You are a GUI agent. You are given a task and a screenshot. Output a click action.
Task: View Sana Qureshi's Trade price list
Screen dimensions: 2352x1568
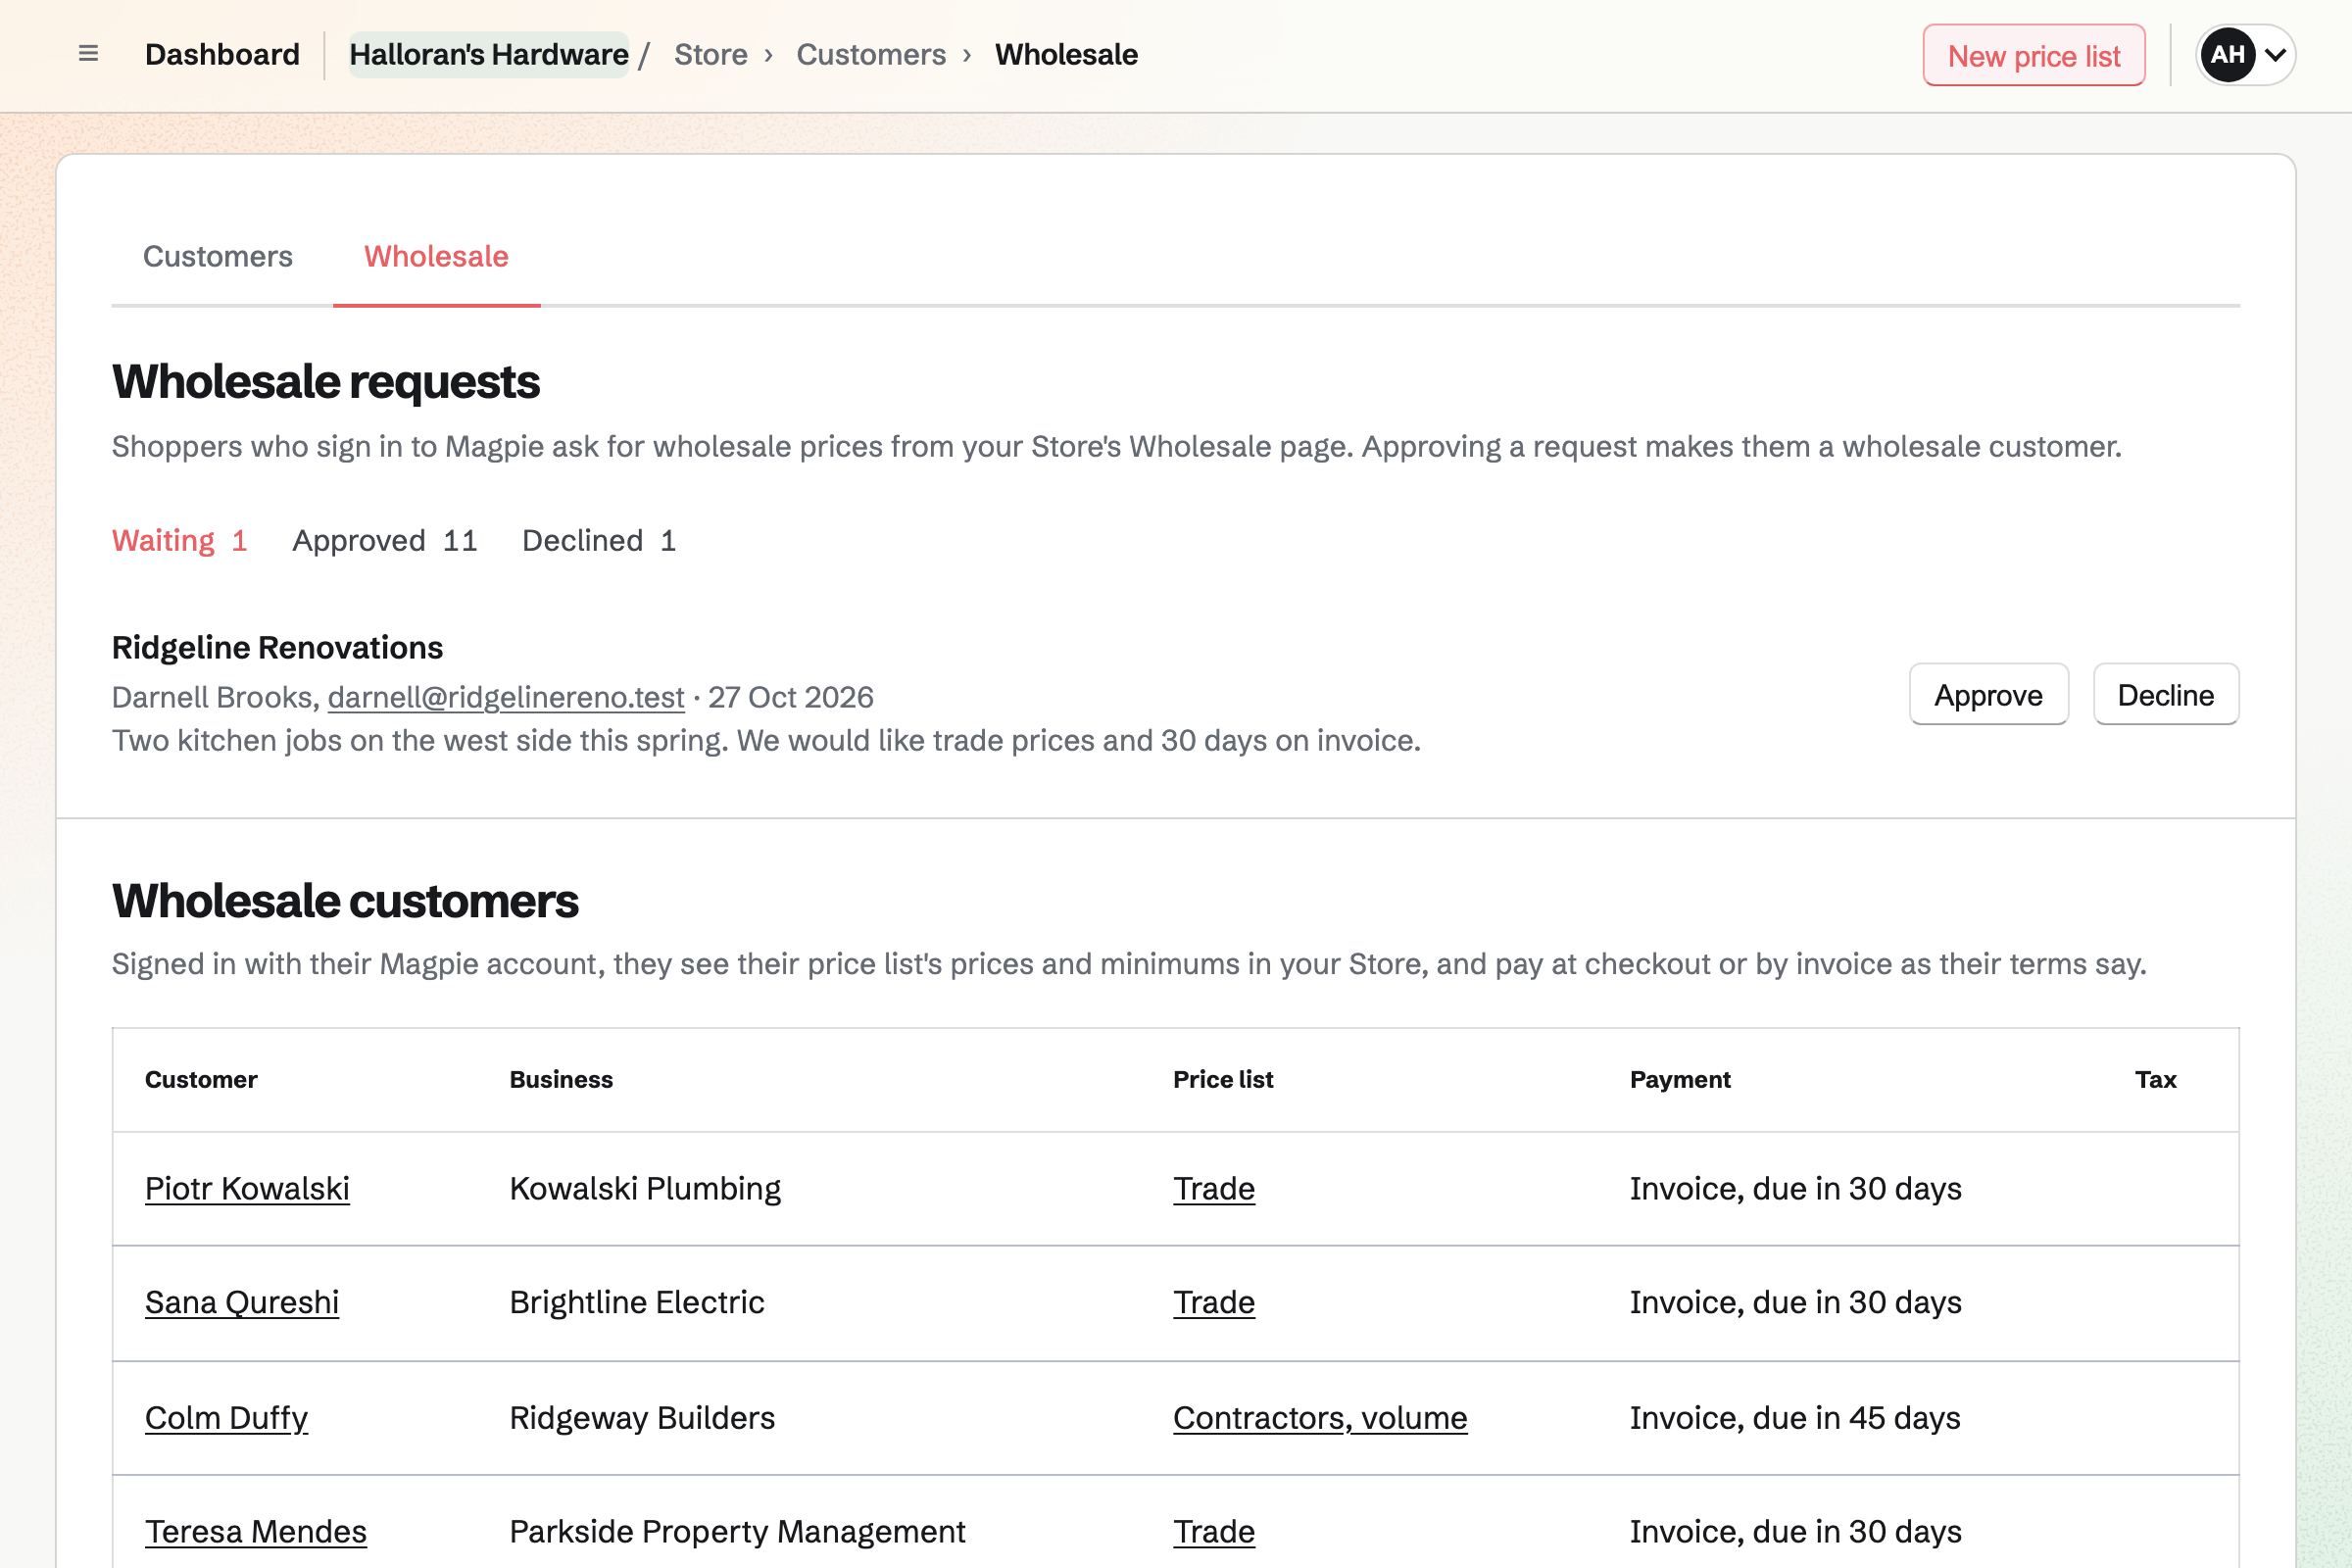click(x=1214, y=1303)
